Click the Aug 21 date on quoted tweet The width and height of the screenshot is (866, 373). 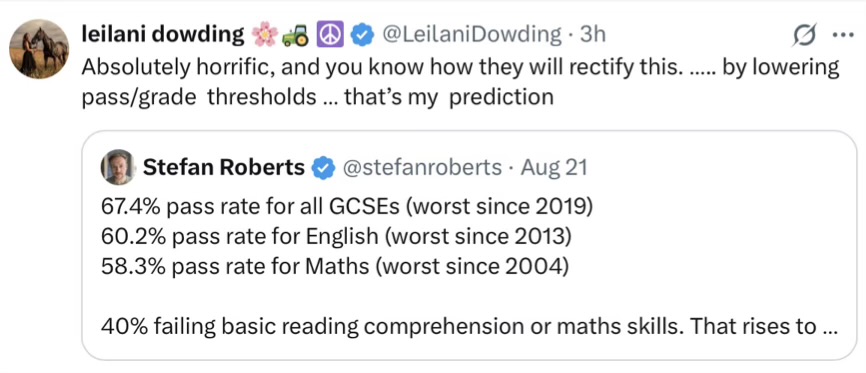[x=553, y=168]
